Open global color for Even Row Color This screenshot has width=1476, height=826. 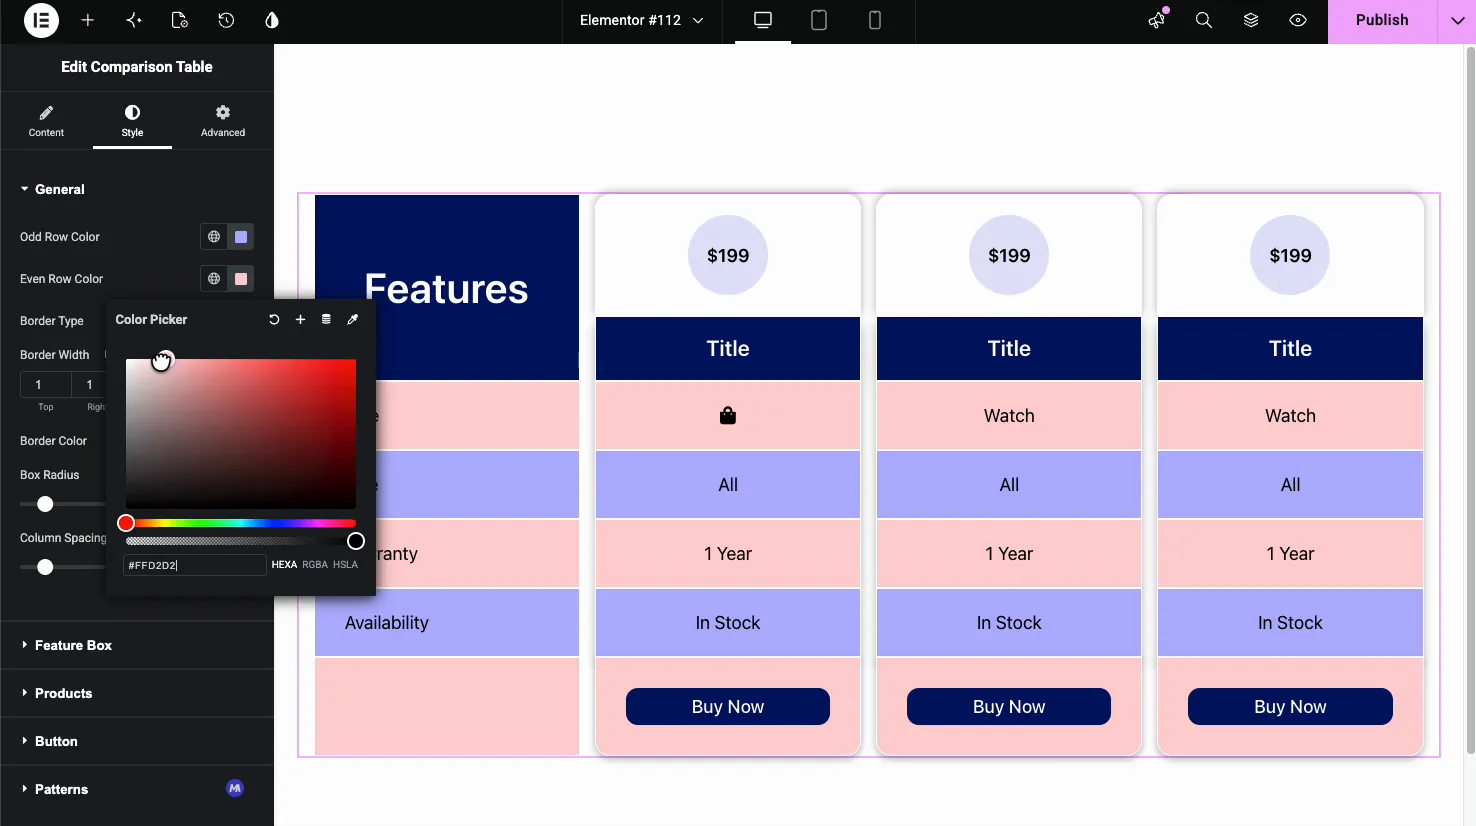[214, 279]
